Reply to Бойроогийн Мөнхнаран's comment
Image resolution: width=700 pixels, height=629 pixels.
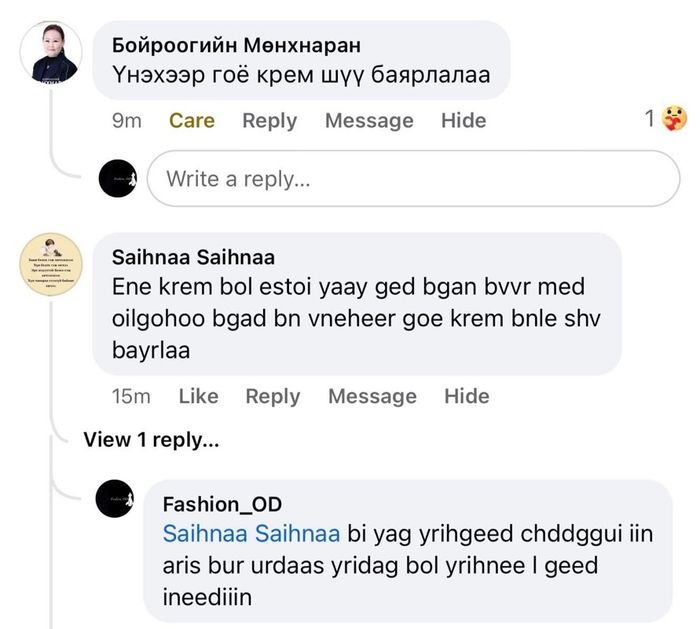point(269,120)
